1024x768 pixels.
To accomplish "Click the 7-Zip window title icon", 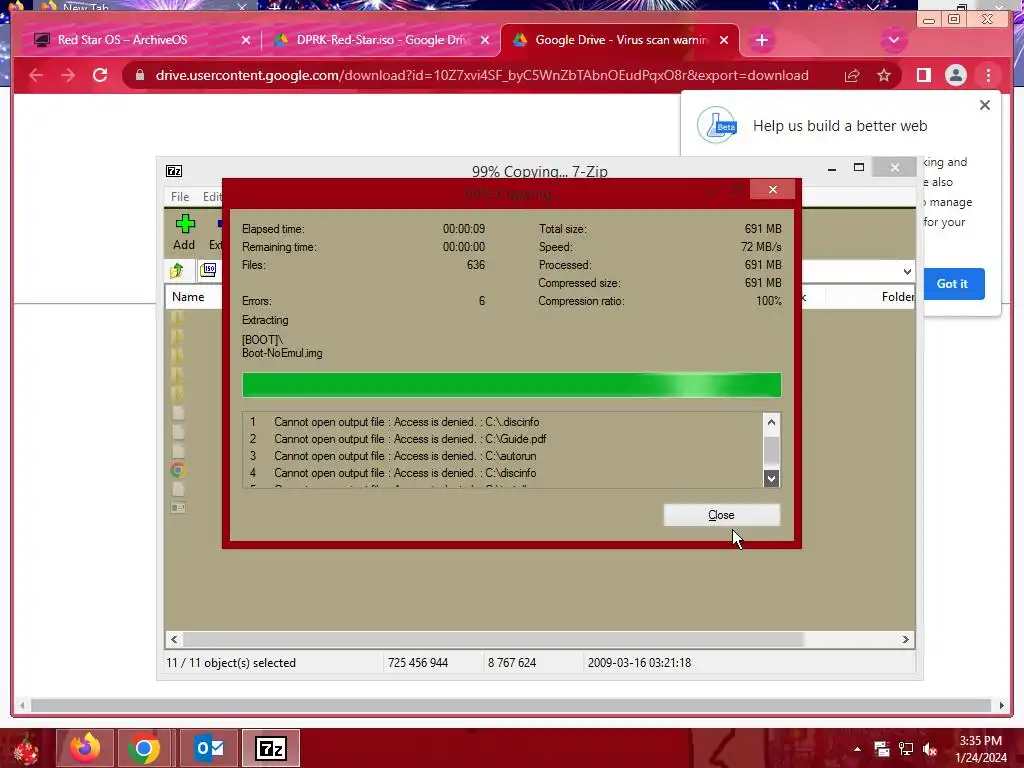I will point(174,171).
